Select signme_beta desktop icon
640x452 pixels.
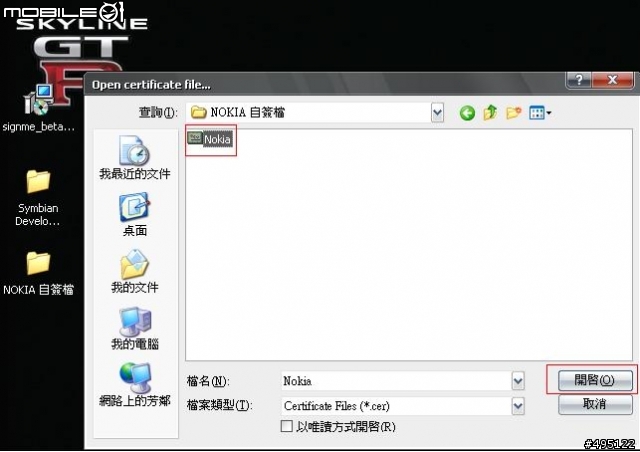(x=38, y=108)
